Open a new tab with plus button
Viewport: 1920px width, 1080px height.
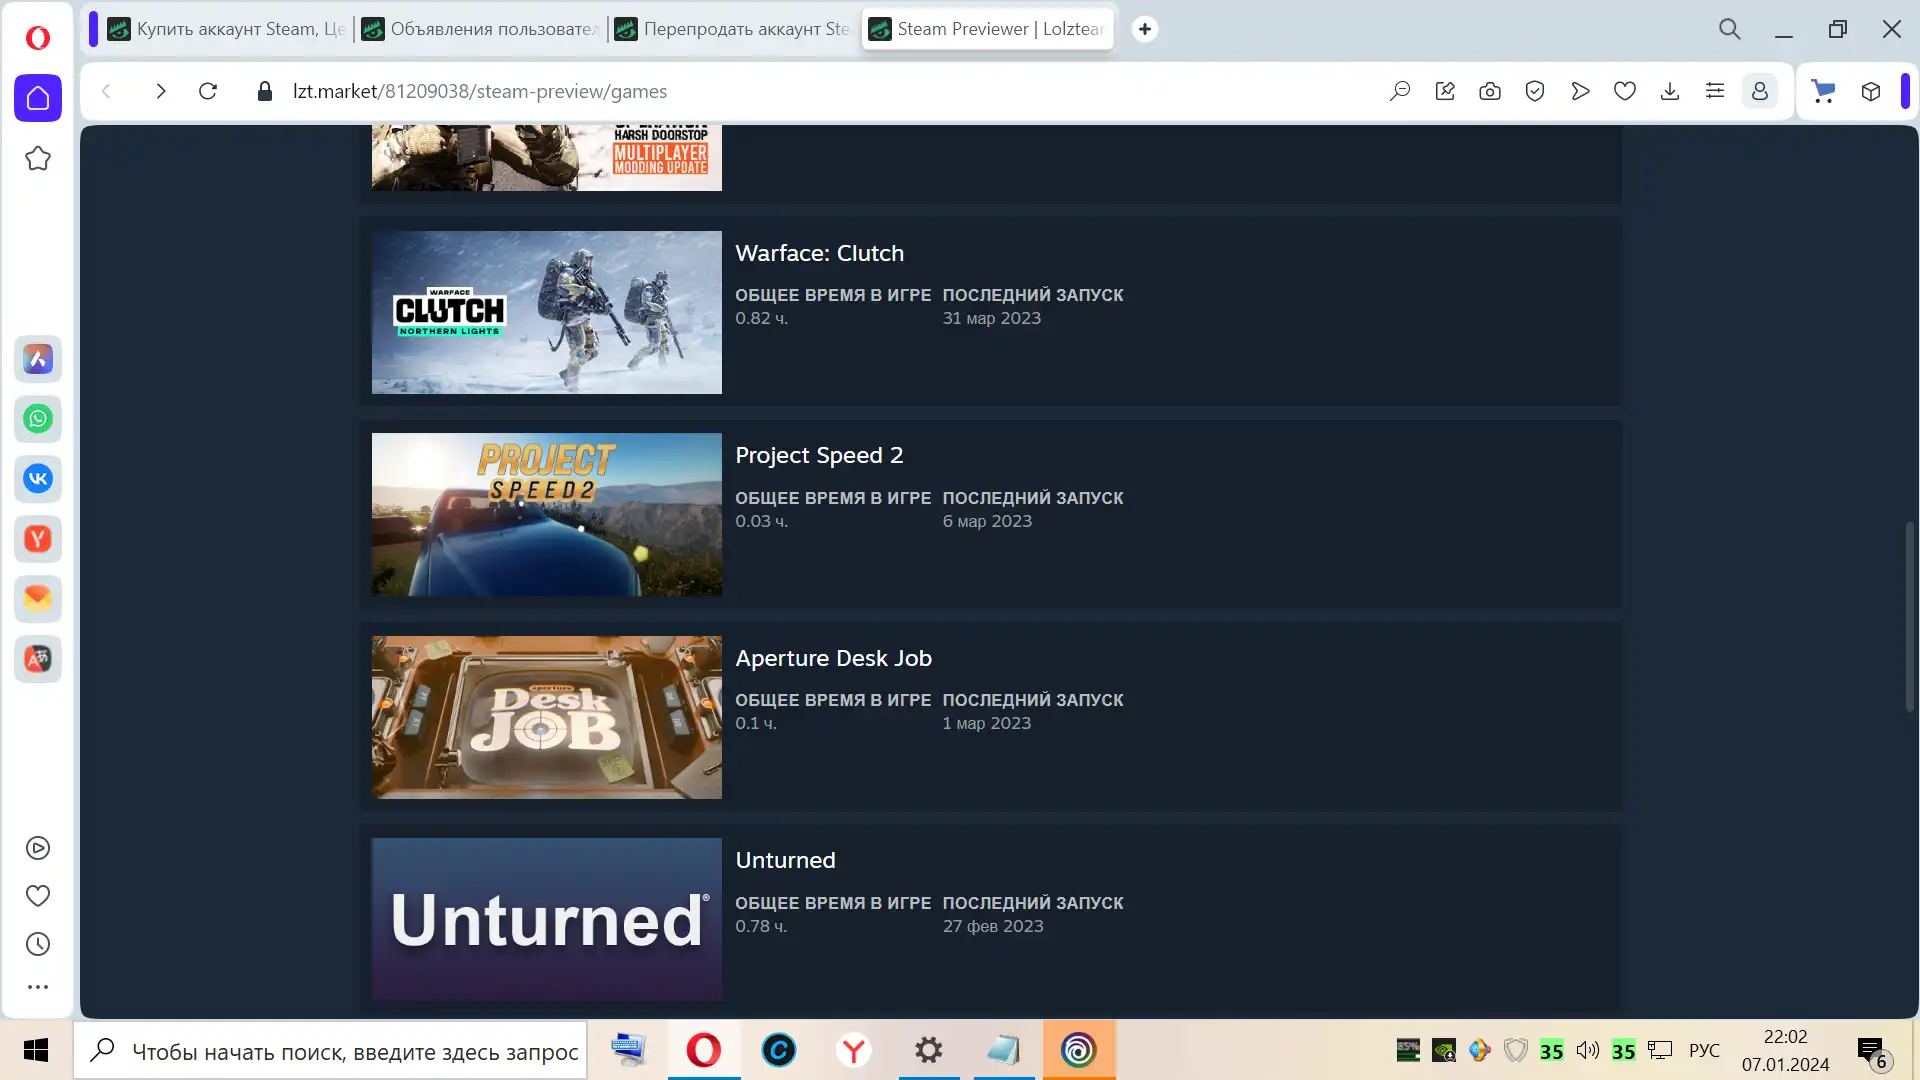point(1145,29)
